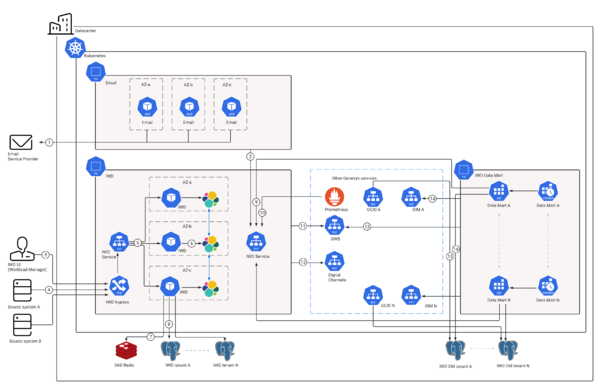Select the Elasticsearch icon in AZ-b
The width and height of the screenshot is (600, 388).
tap(210, 243)
